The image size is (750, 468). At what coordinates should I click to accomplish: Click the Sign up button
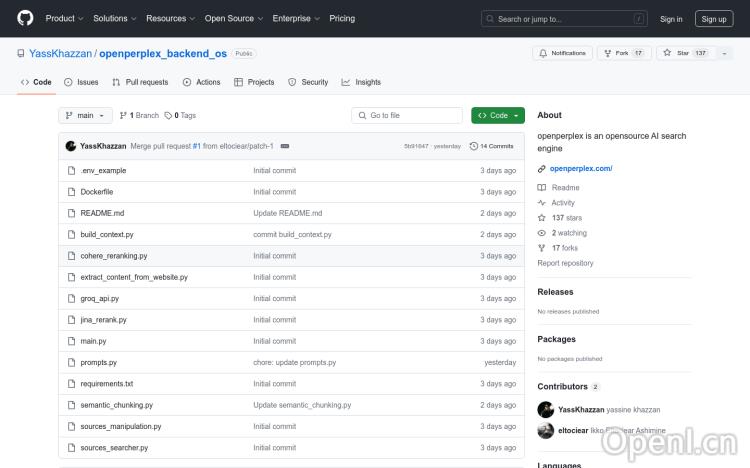pos(714,19)
